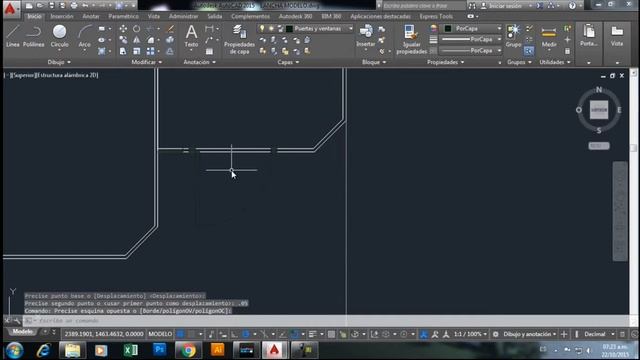
Task: Expand the Anotación panel
Action: coord(200,62)
